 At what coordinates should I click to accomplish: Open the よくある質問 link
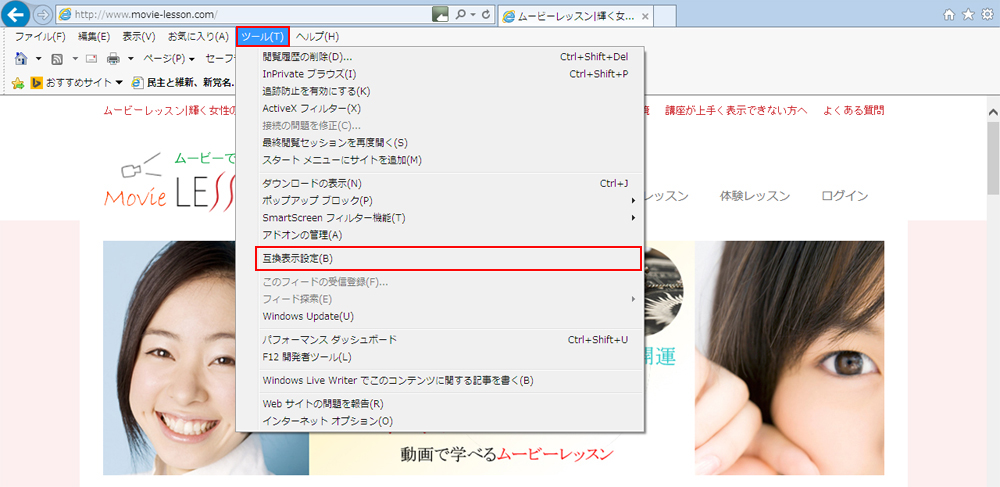pos(854,110)
